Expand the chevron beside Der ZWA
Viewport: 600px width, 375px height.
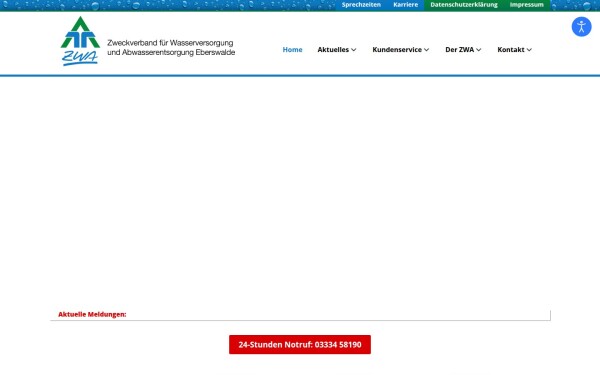[x=478, y=50]
